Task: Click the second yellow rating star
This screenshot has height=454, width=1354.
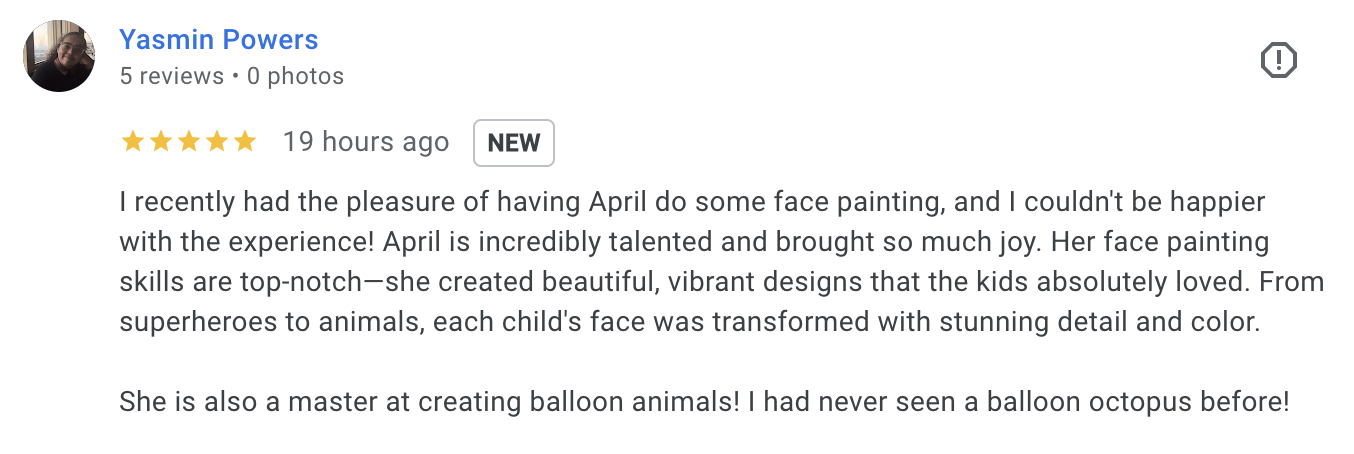Action: 160,142
